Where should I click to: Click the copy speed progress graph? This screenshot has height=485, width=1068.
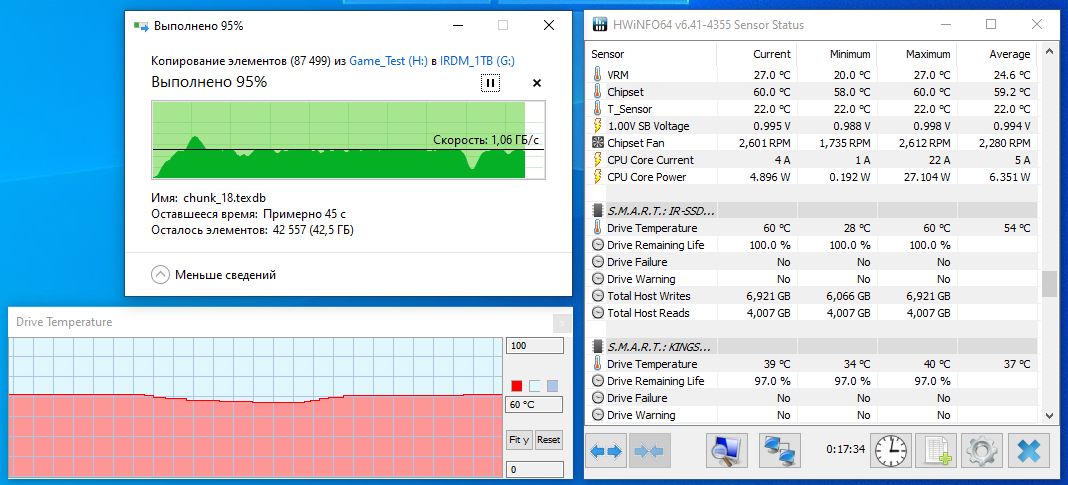click(x=348, y=140)
